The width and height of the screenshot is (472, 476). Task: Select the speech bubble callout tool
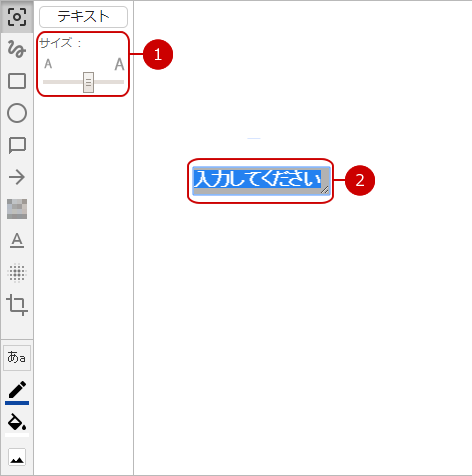point(17,145)
